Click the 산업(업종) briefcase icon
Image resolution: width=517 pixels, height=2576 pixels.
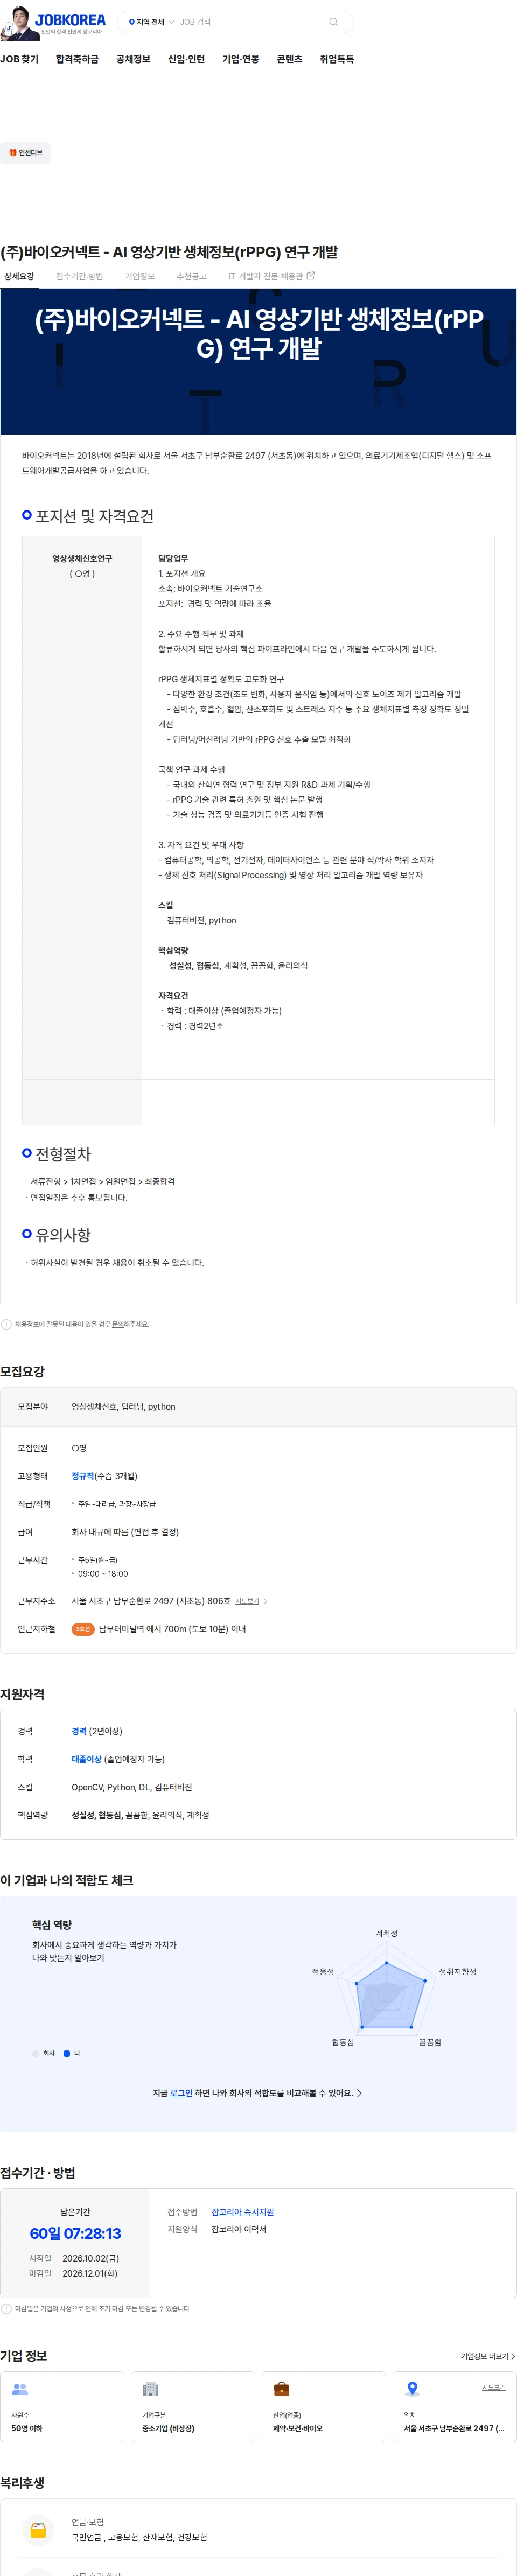282,2389
